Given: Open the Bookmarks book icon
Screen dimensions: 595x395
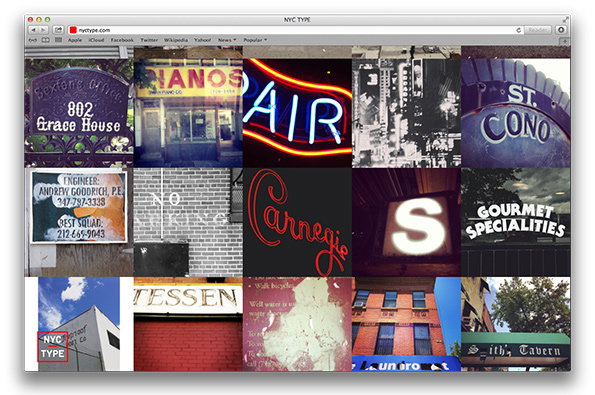Looking at the screenshot, I should (46, 40).
